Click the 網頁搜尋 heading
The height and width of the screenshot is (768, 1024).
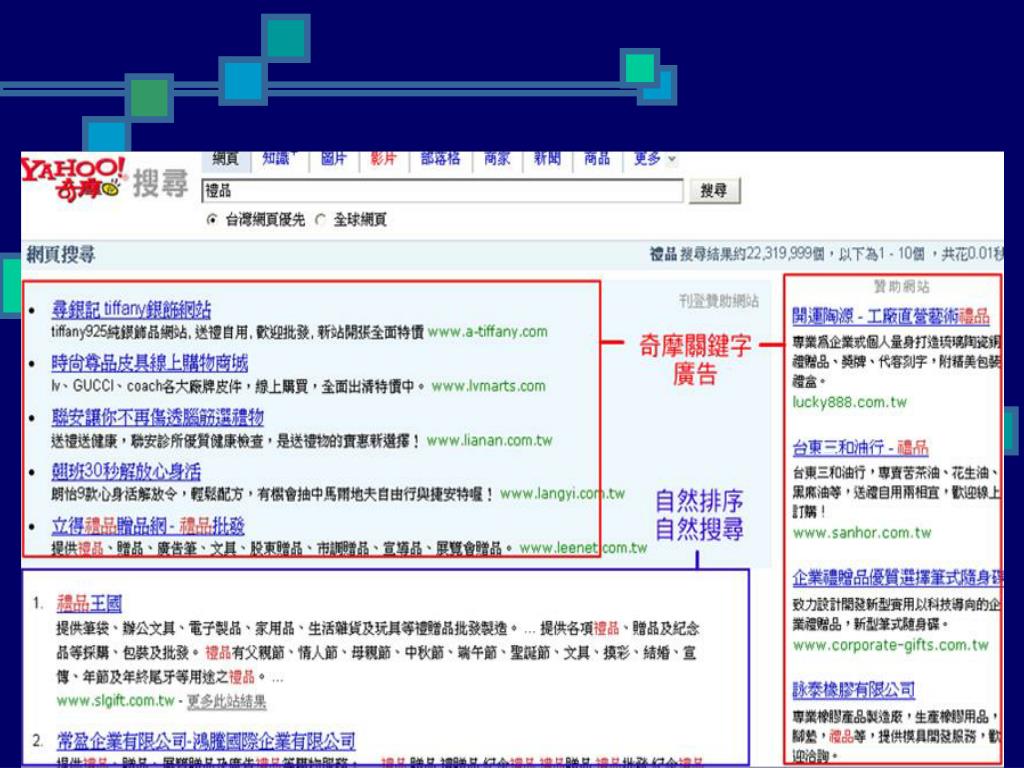click(x=61, y=254)
